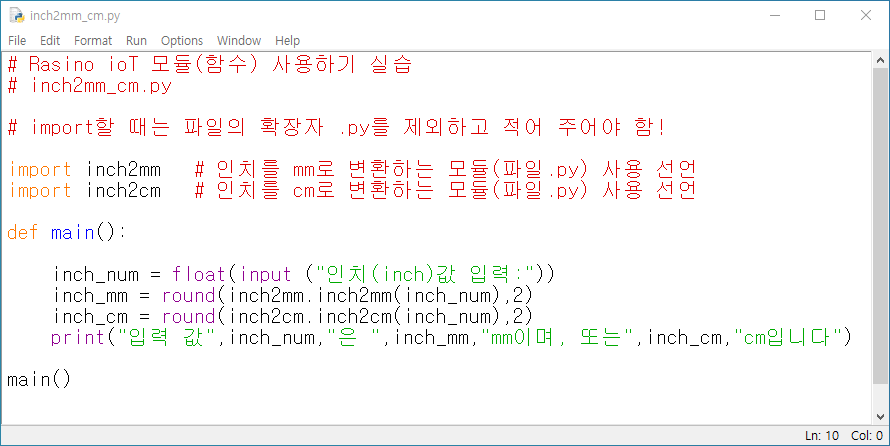Viewport: 890px width, 446px height.
Task: Click the 'print' keyword in the code
Action: 78,338
